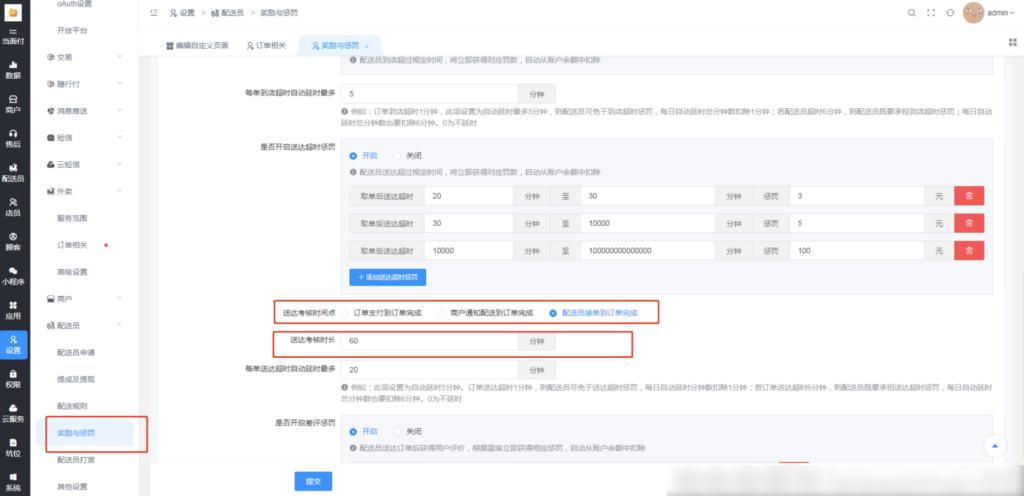Delete the 100 yuan penalty row
The height and width of the screenshot is (496, 1024).
[969, 251]
